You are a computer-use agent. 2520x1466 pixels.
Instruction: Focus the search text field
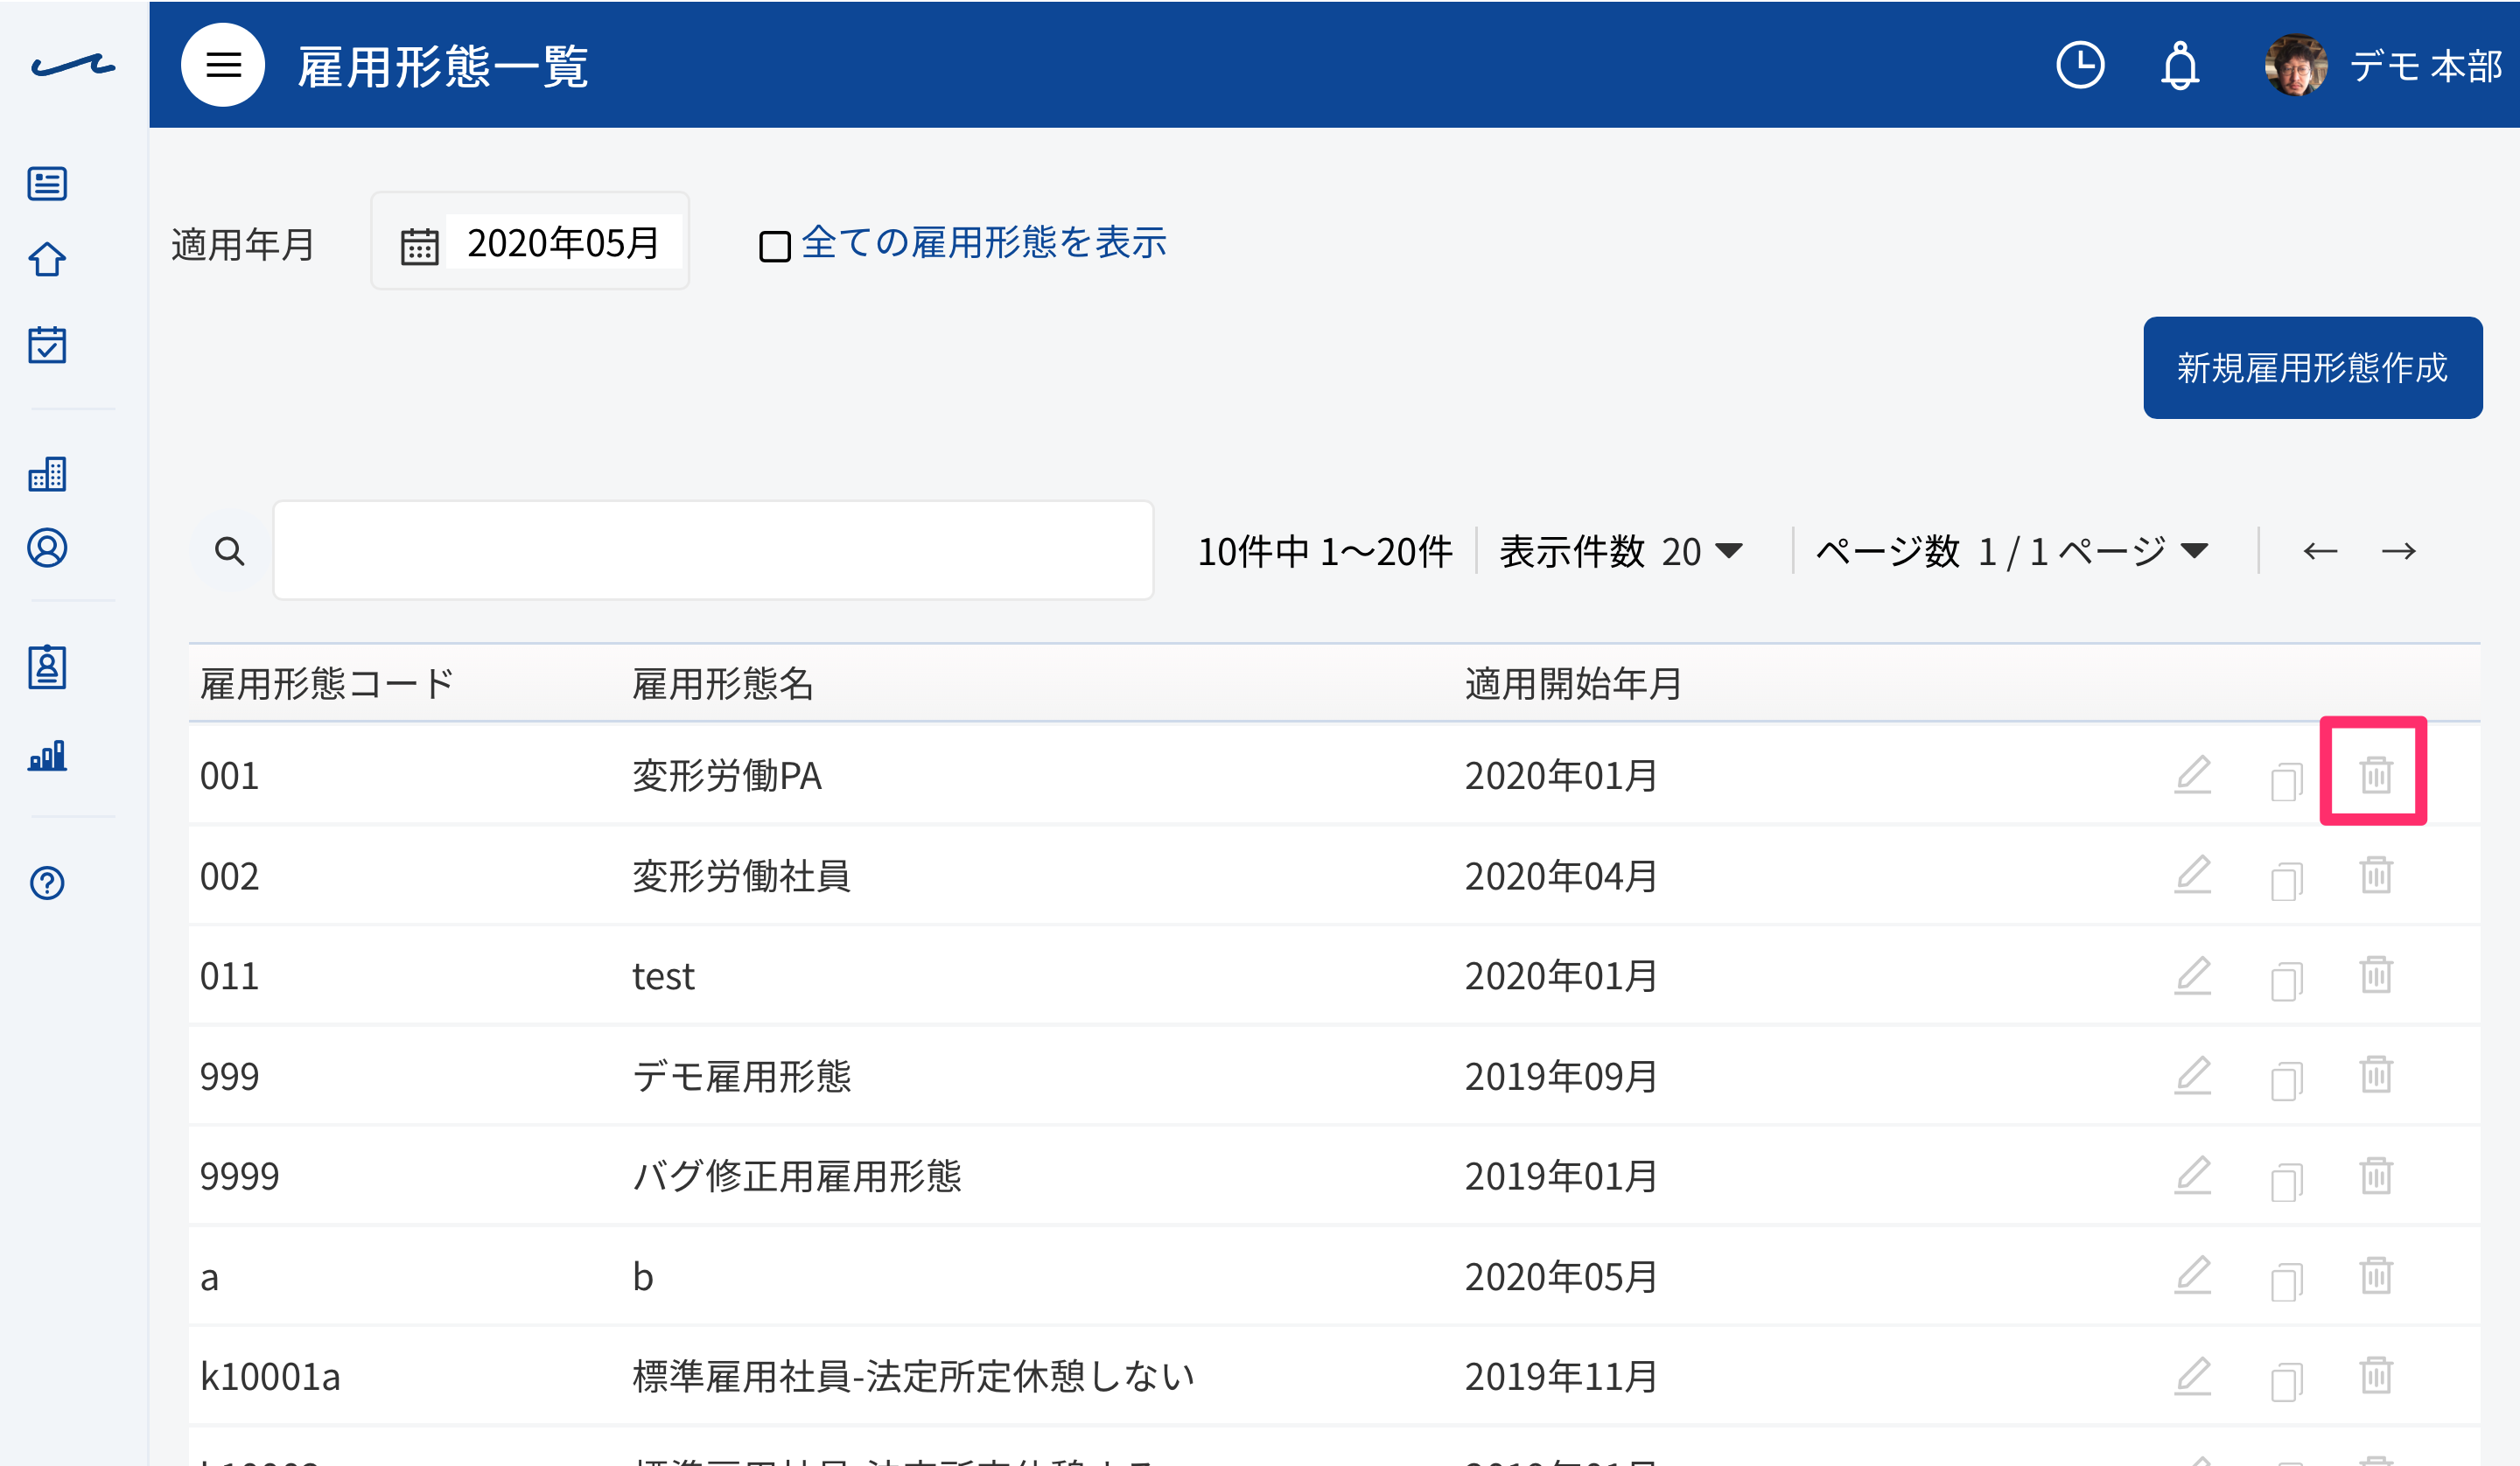click(713, 550)
